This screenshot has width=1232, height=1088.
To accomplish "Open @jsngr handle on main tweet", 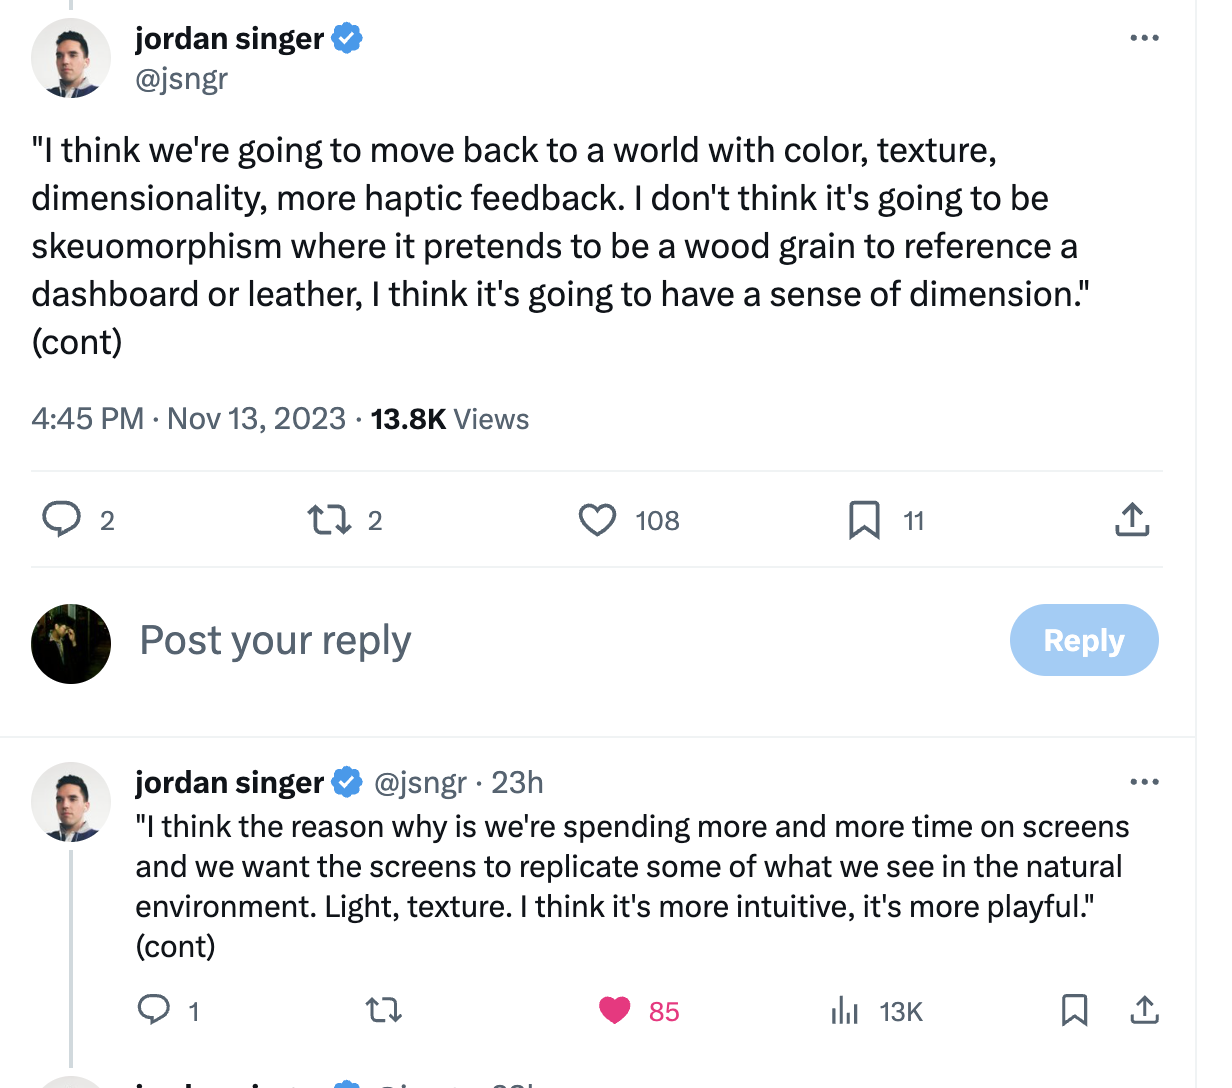I will tap(181, 78).
